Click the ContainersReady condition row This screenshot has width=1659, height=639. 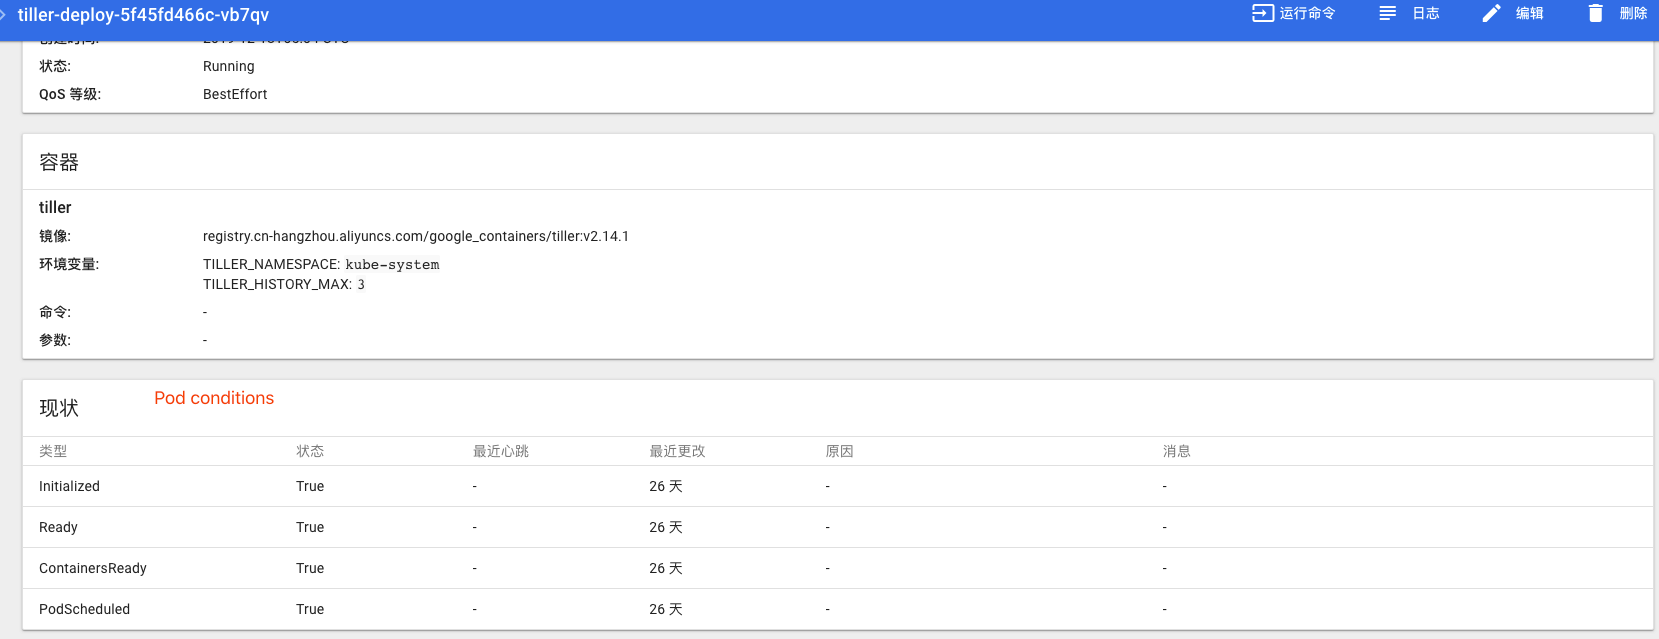(838, 568)
